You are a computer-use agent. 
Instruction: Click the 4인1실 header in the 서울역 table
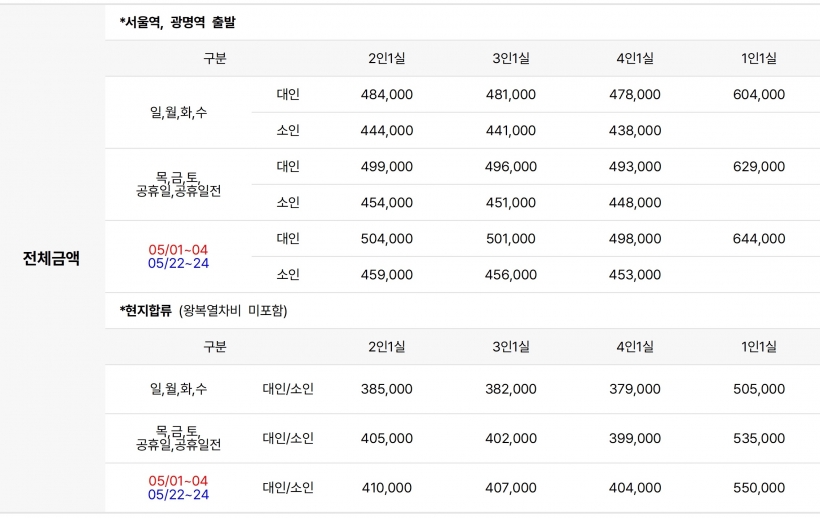[634, 59]
